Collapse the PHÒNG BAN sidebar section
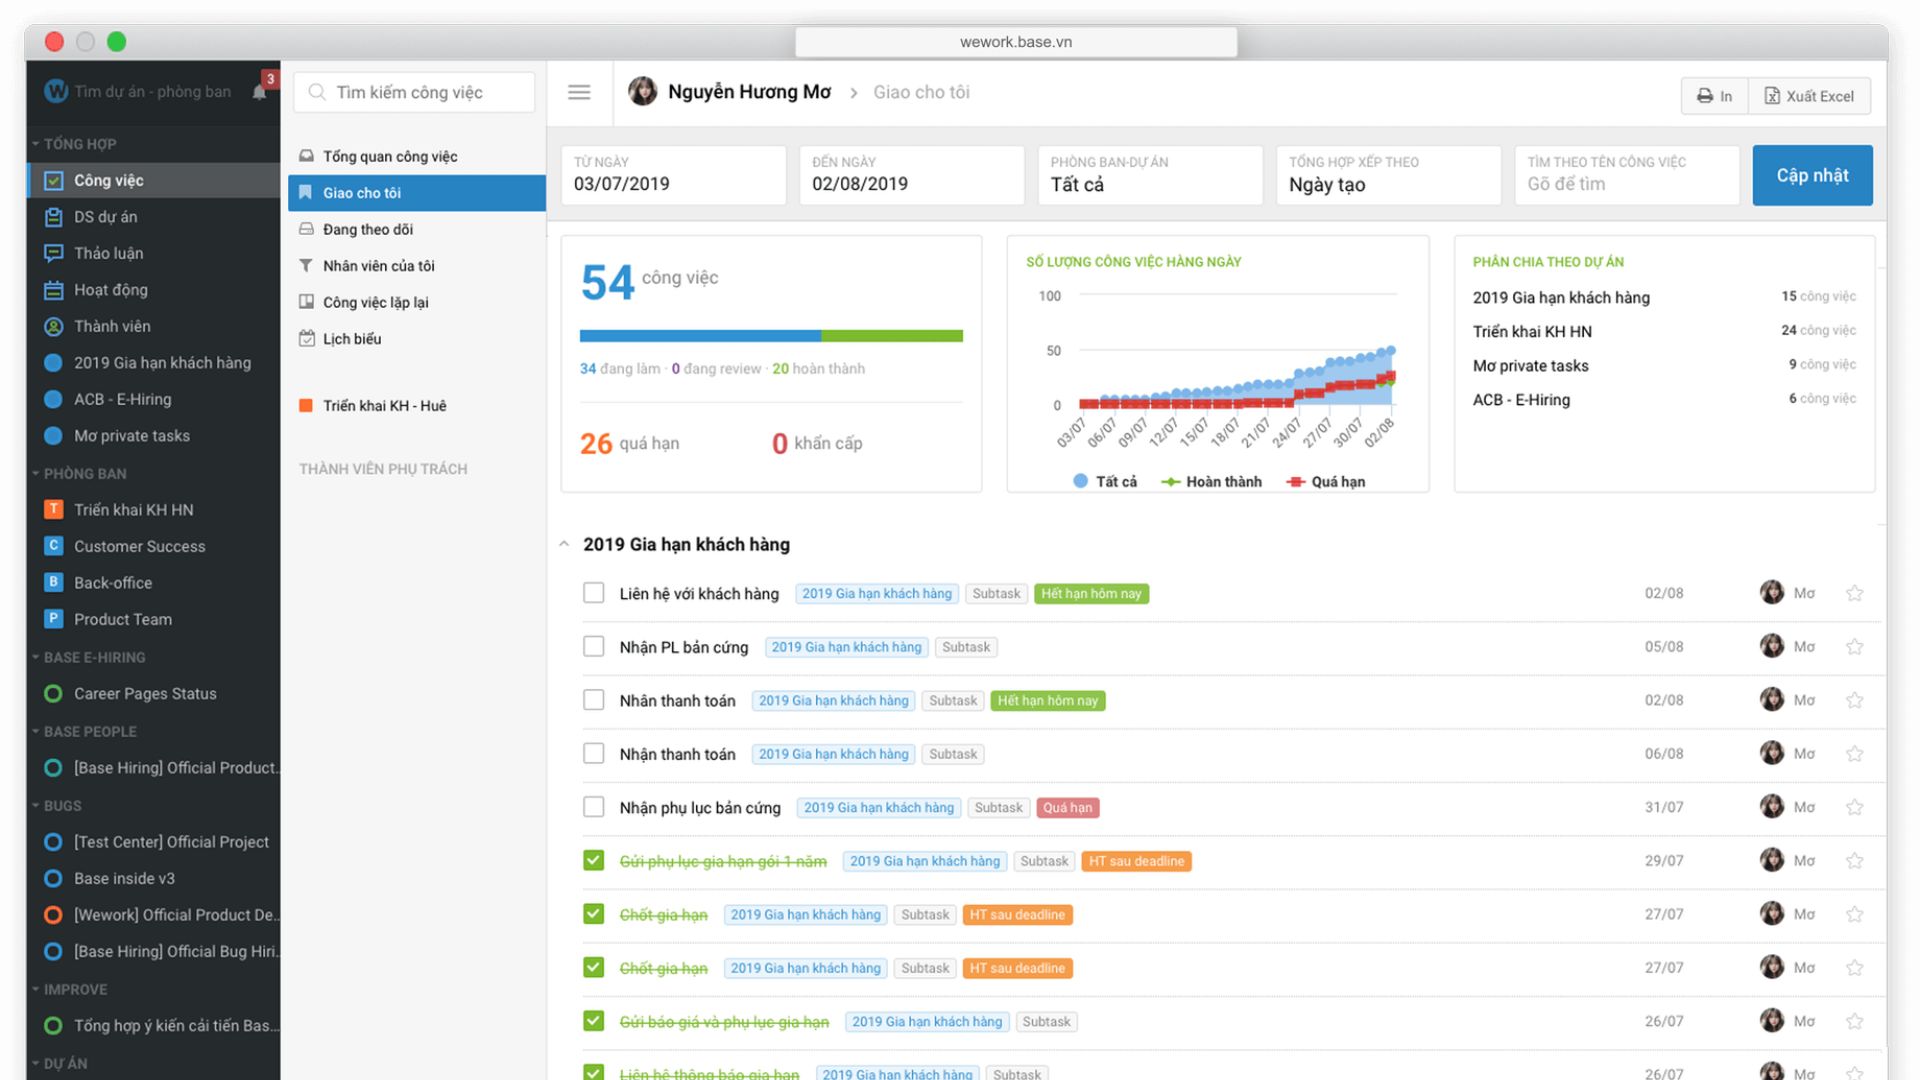This screenshot has width=1920, height=1080. 36,473
